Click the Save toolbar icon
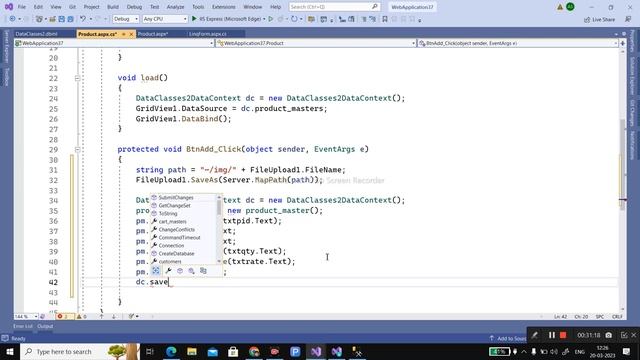This screenshot has width=640, height=360. (61, 19)
